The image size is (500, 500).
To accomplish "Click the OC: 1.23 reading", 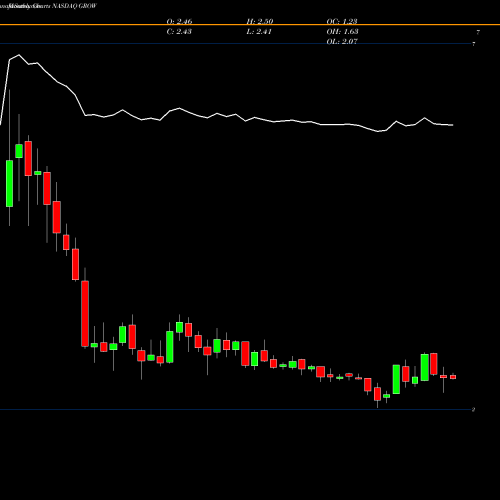I will click(x=342, y=21).
